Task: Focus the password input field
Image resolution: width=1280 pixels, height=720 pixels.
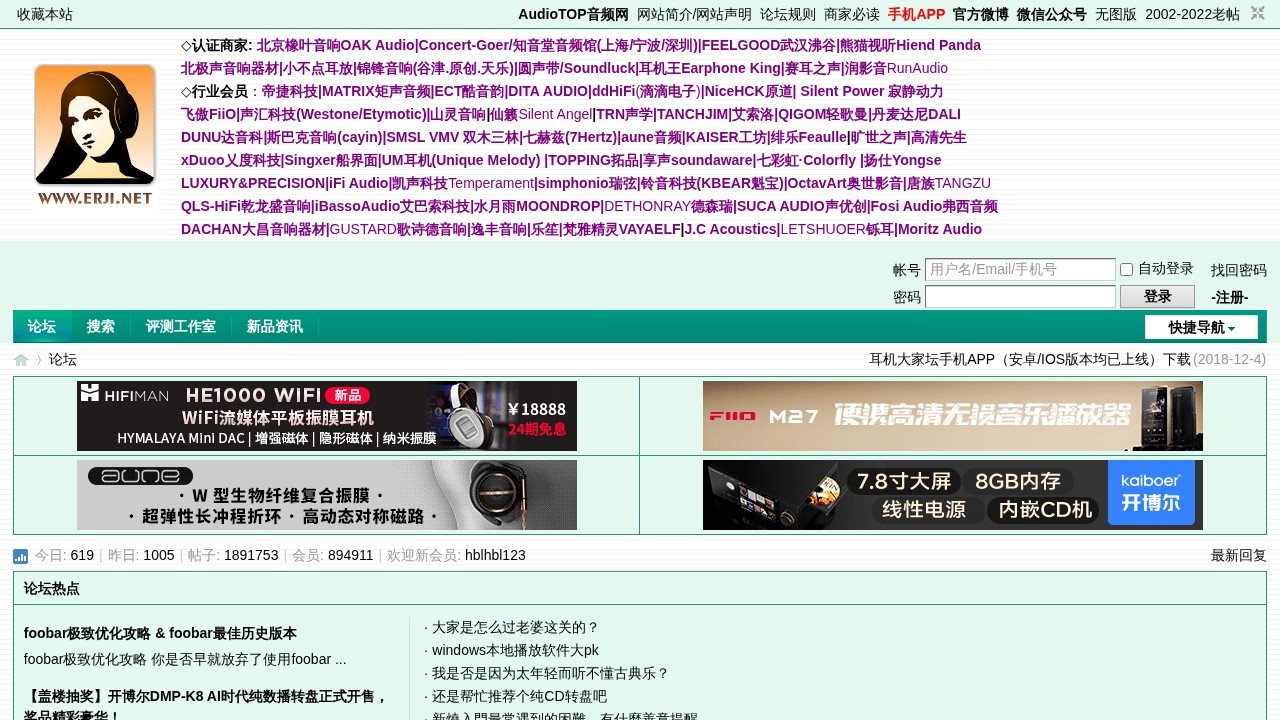Action: click(x=1020, y=297)
